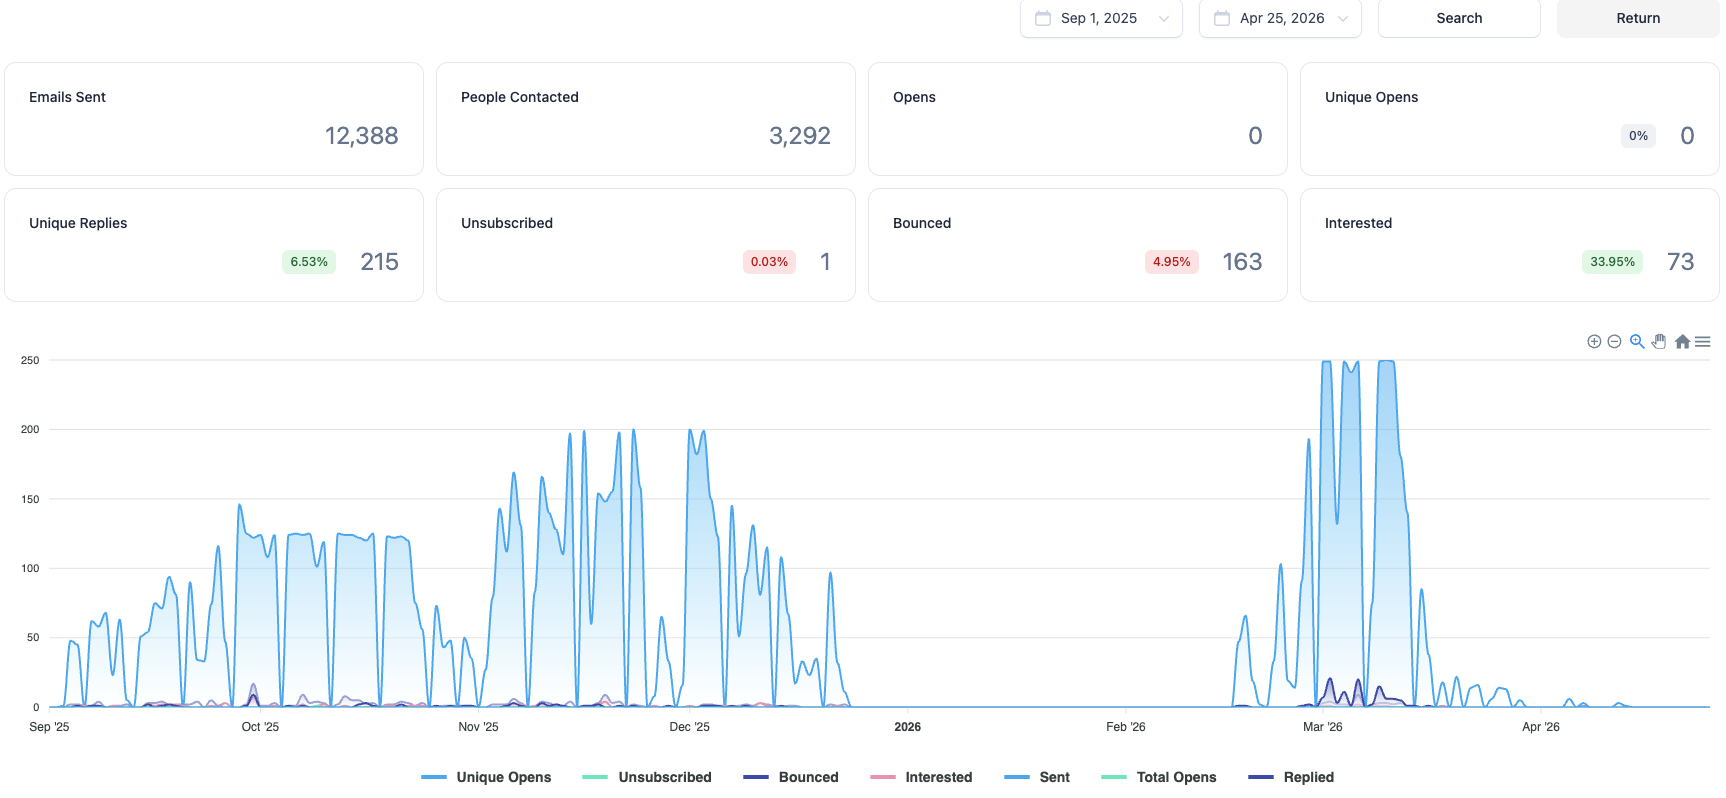Open the chart hamburger menu

[x=1702, y=342]
